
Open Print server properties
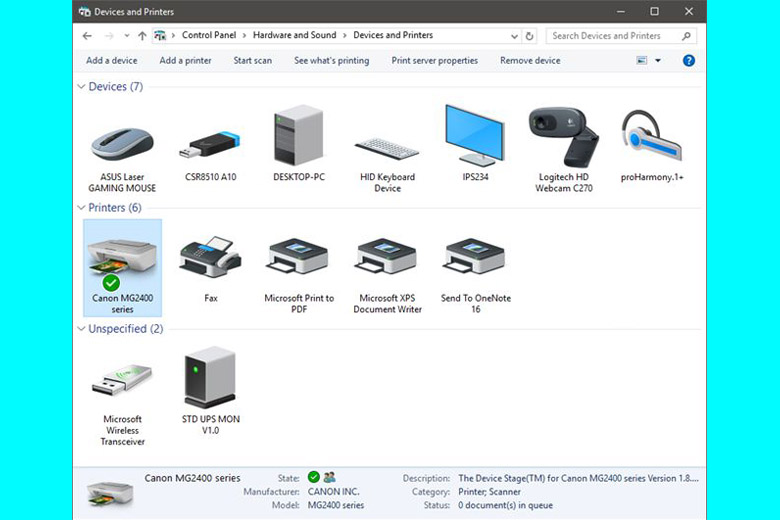pos(434,61)
